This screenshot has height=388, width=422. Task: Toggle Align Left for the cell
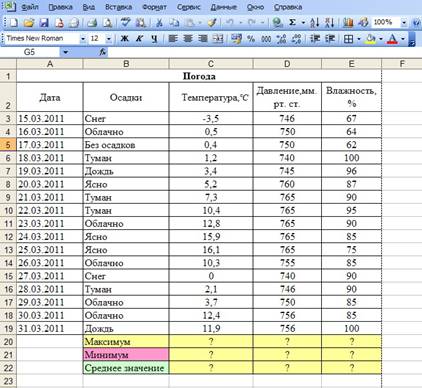tap(173, 39)
